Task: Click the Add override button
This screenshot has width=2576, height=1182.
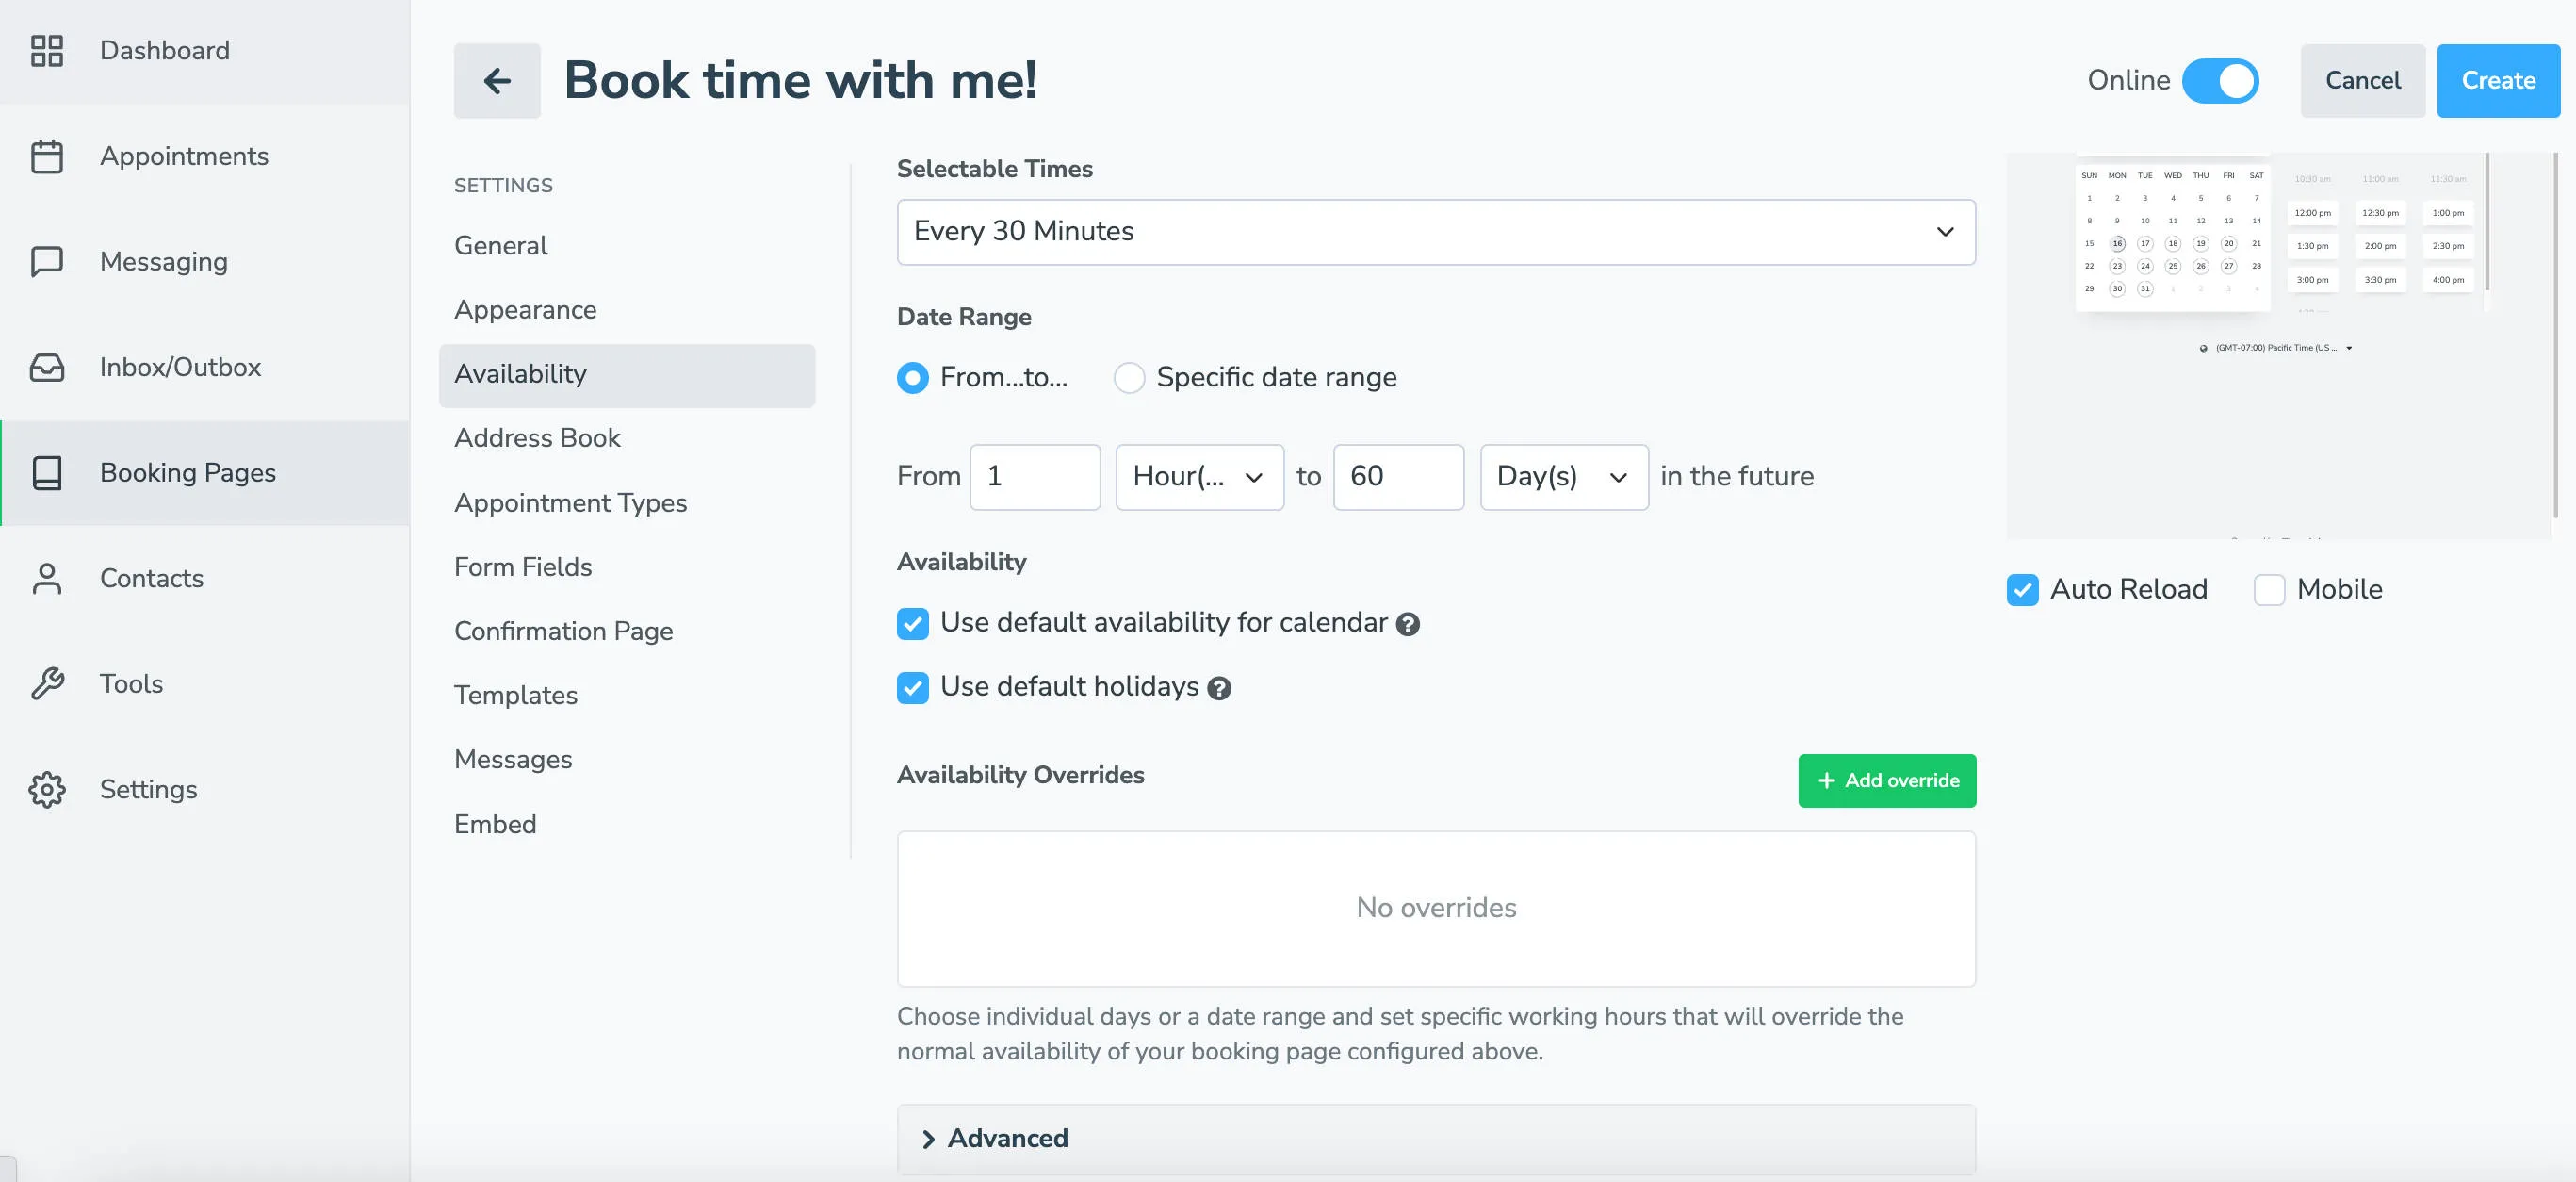Action: 1886,780
